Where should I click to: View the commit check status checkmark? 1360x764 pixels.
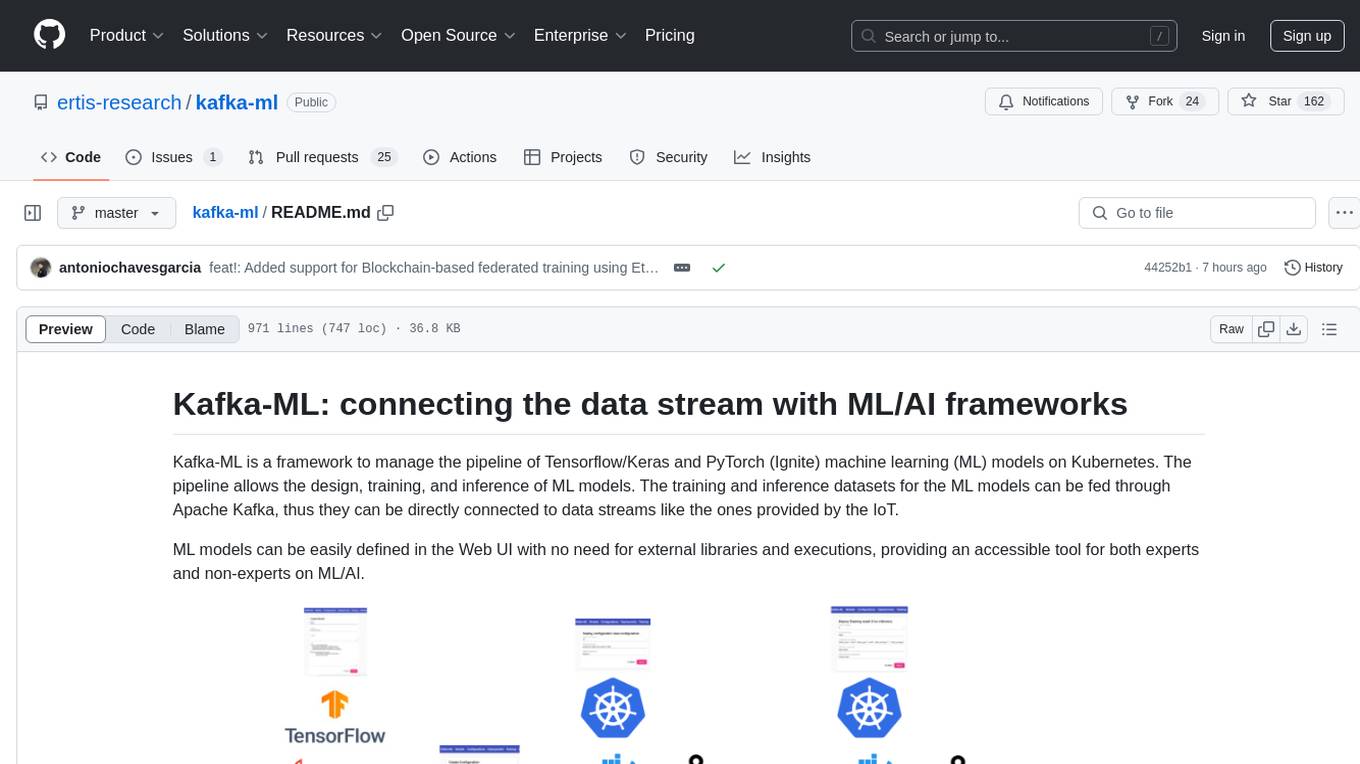tap(718, 268)
